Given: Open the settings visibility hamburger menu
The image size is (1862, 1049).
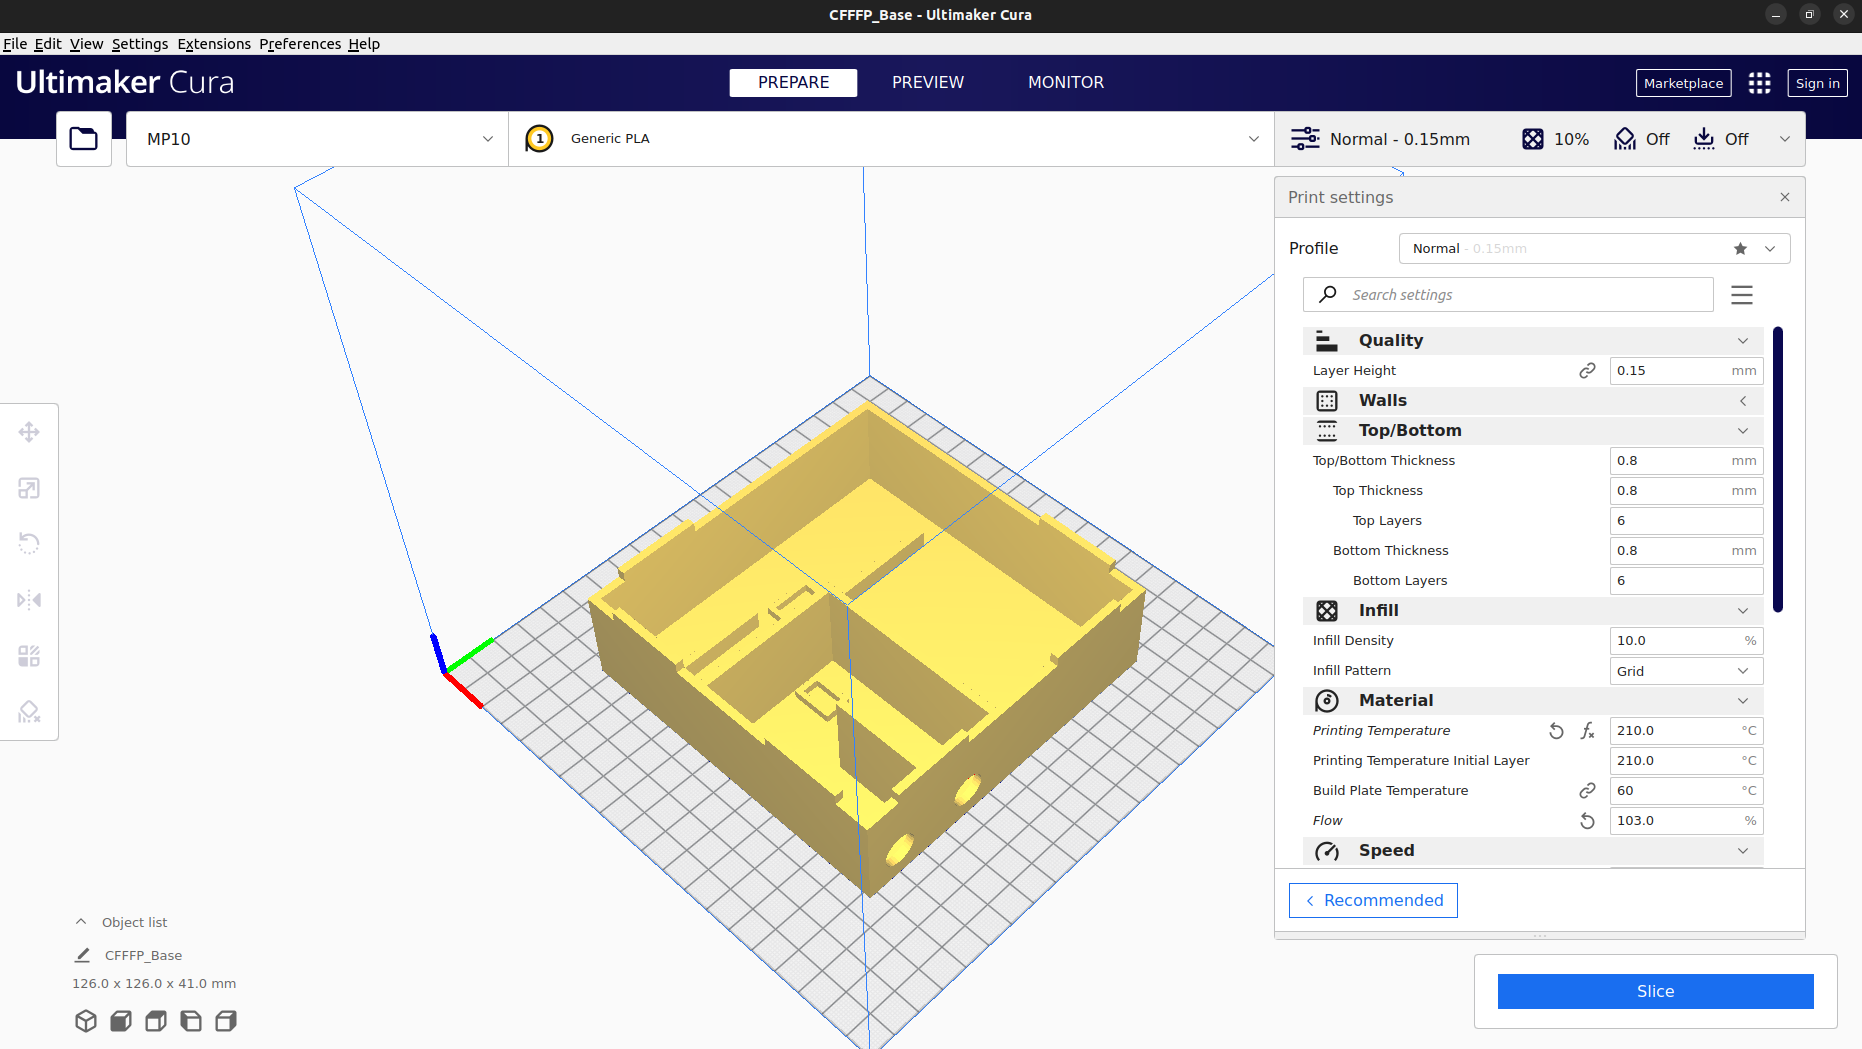Looking at the screenshot, I should (1742, 295).
